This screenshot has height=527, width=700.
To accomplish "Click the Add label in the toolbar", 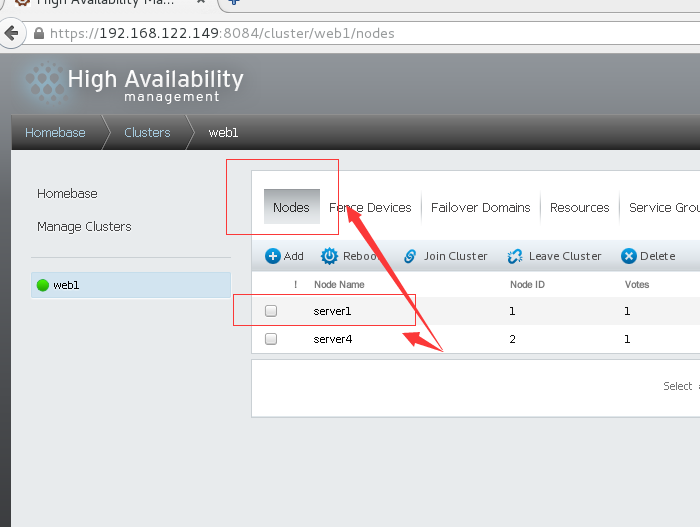I will tap(293, 256).
